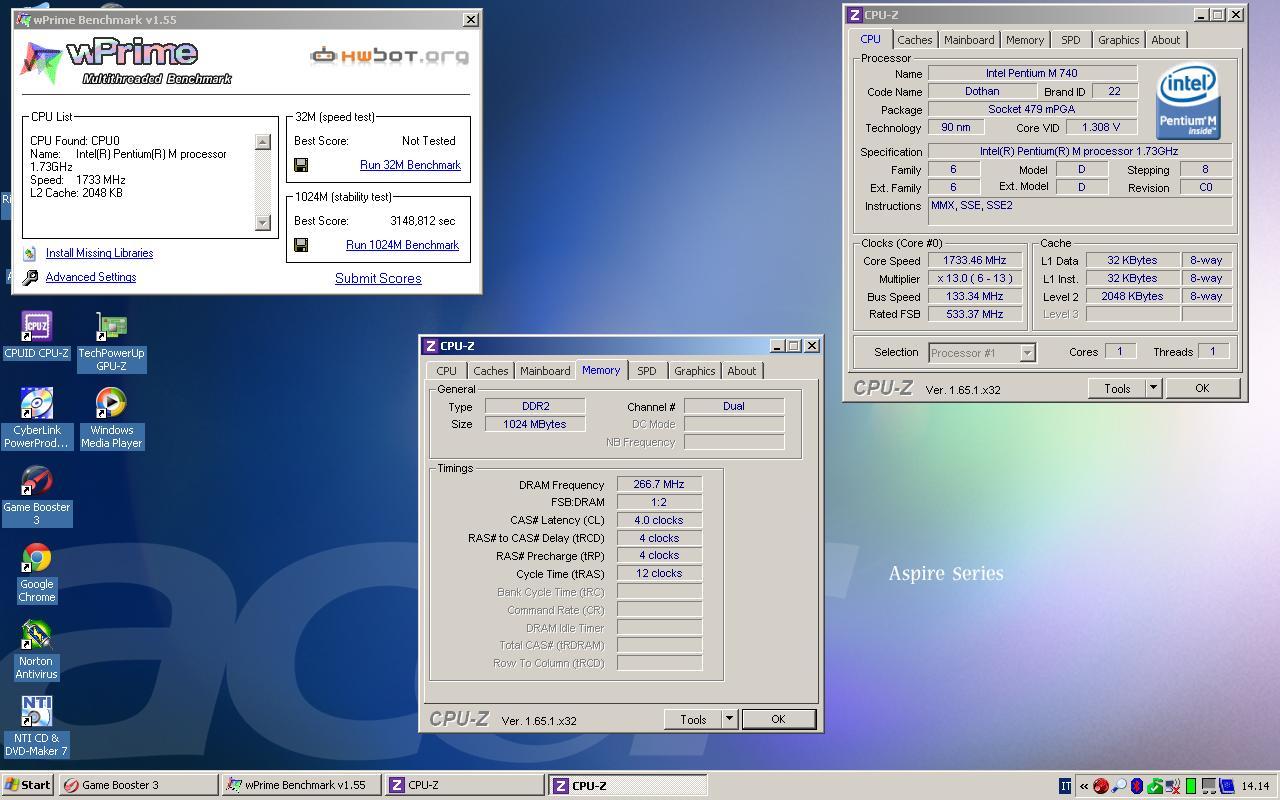The height and width of the screenshot is (800, 1280).
Task: Click the blue phone tray icon
Action: (1227, 786)
